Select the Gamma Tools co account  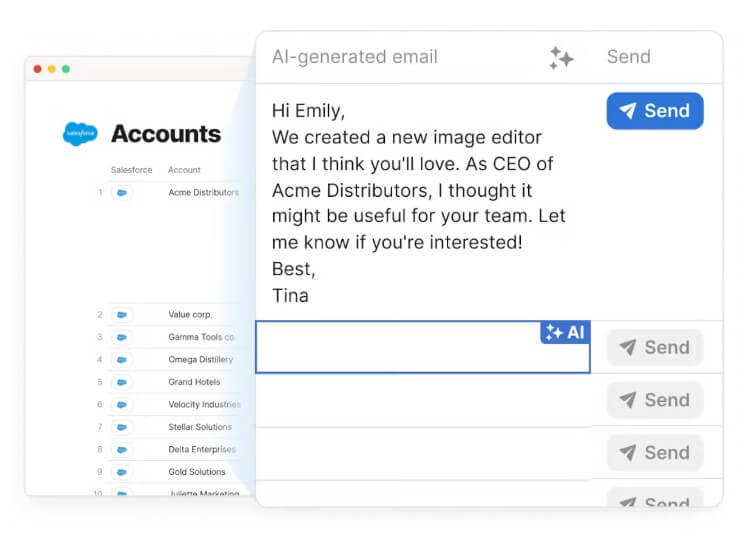pos(201,337)
